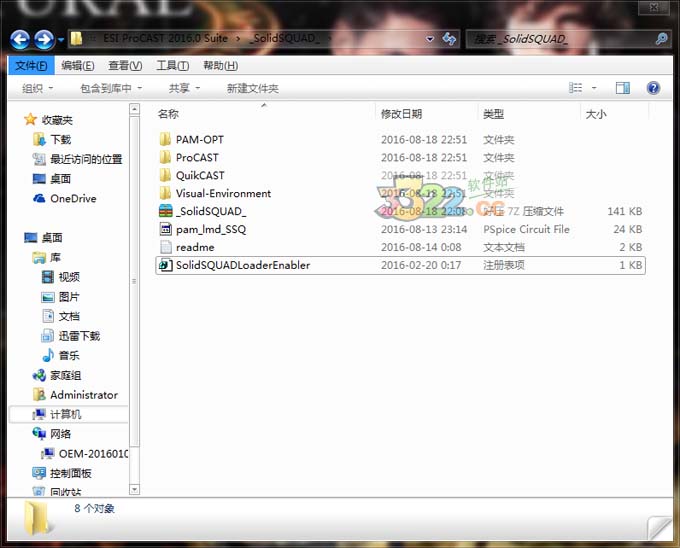Click the change view icon

pos(575,88)
